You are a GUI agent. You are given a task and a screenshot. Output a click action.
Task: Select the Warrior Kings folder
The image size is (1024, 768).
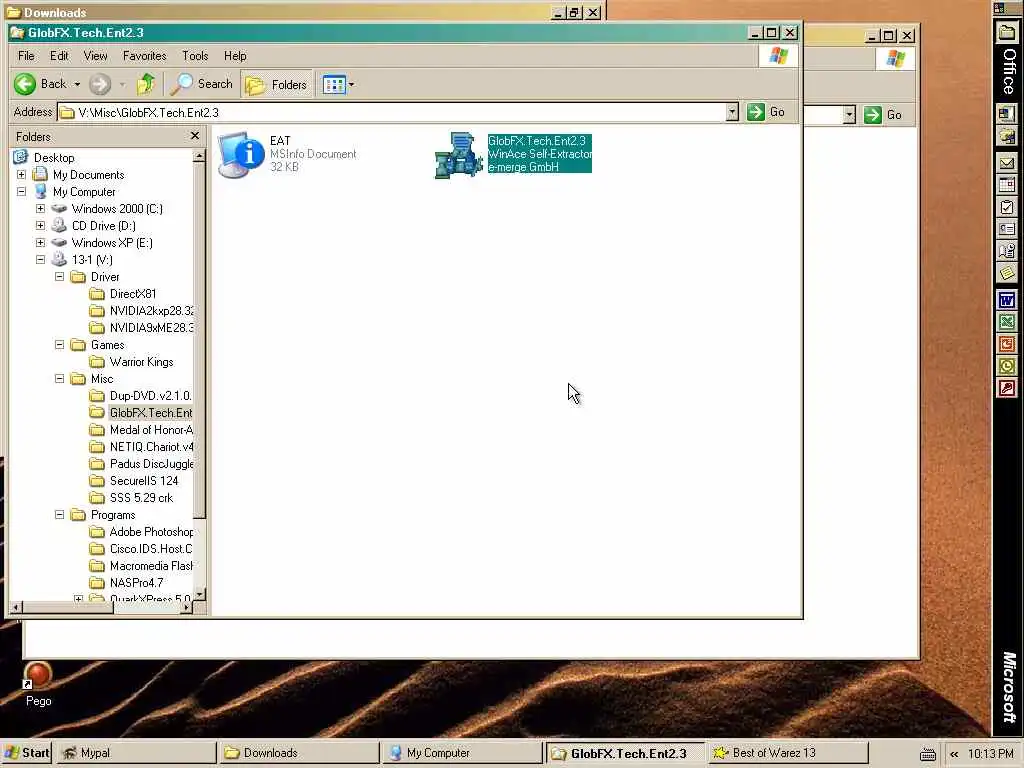141,362
